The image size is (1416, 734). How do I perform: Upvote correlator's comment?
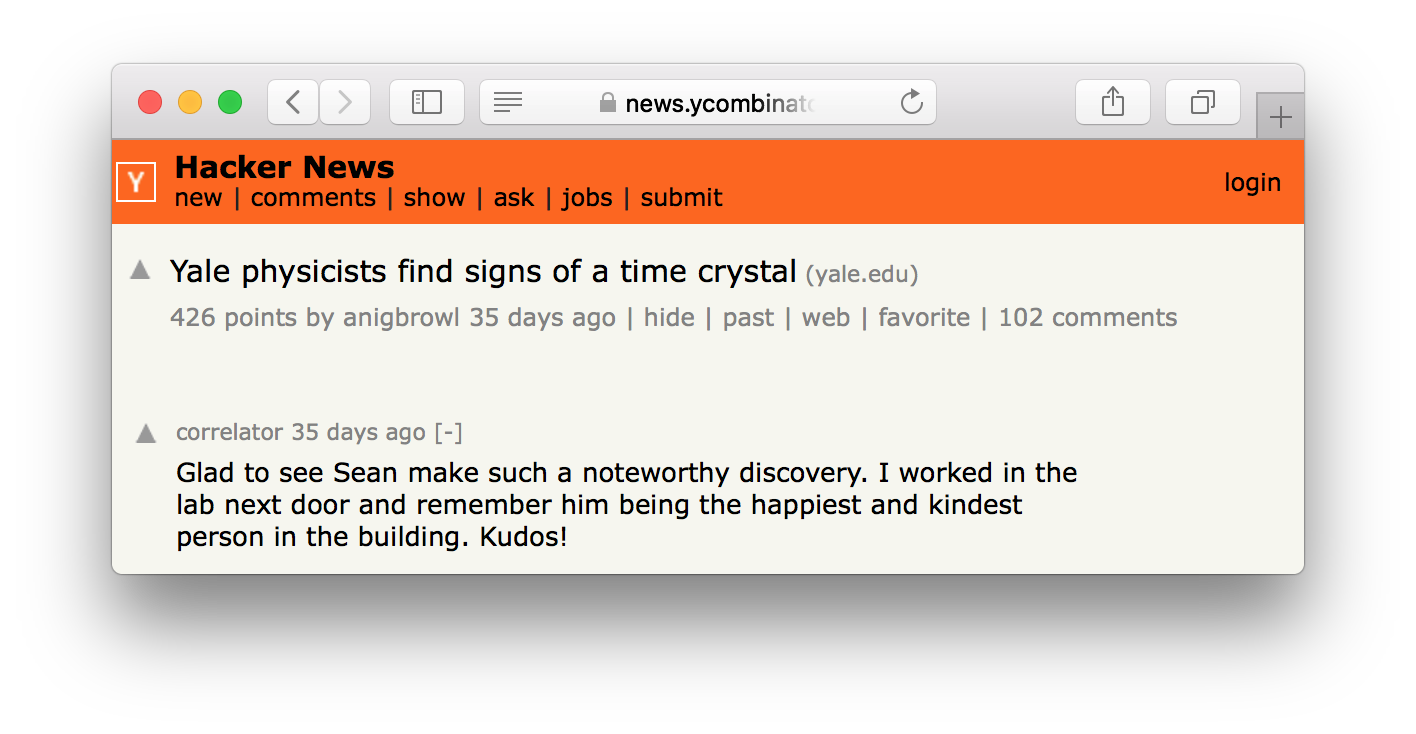click(x=146, y=433)
